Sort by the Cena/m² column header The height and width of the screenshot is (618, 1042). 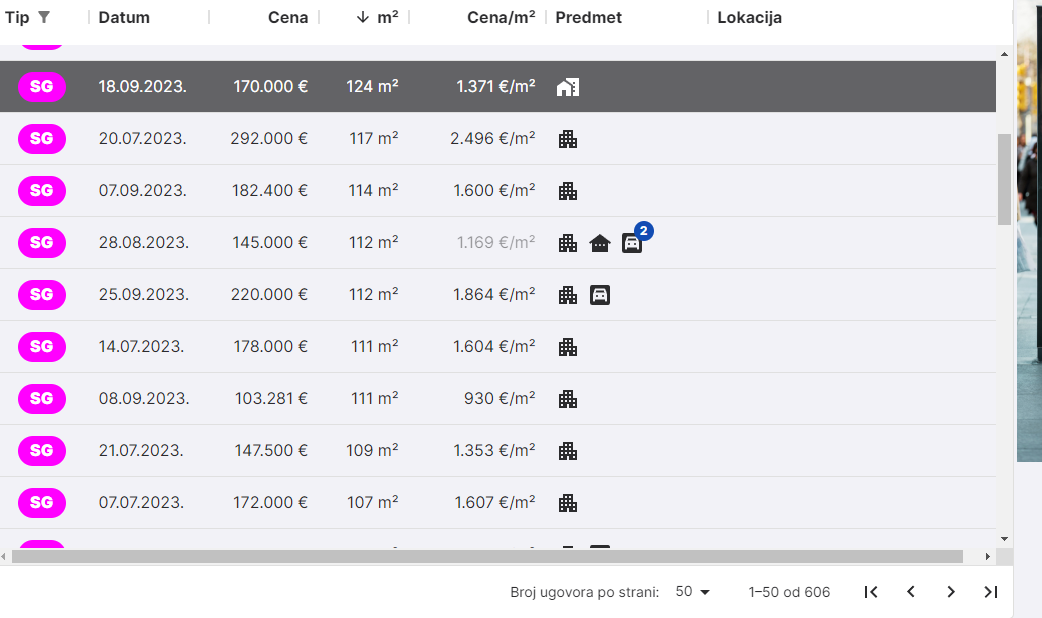[500, 17]
